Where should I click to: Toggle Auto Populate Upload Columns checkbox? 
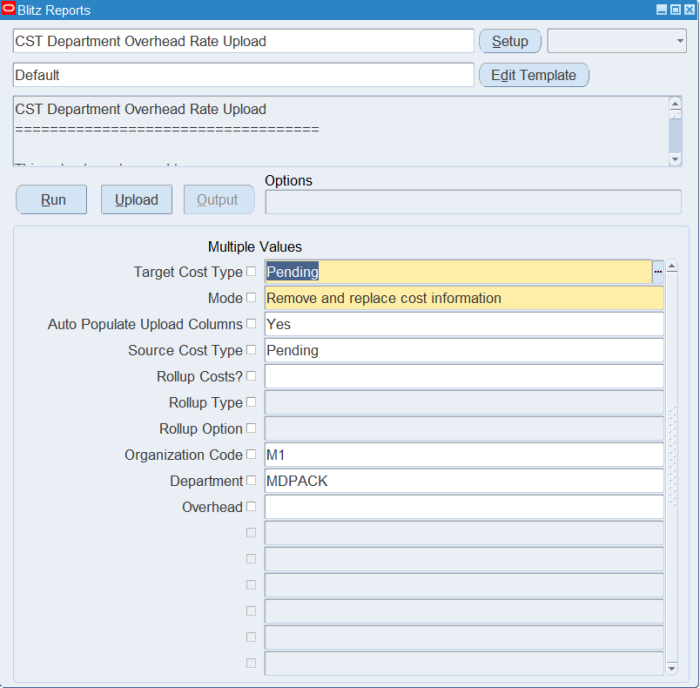pyautogui.click(x=251, y=323)
